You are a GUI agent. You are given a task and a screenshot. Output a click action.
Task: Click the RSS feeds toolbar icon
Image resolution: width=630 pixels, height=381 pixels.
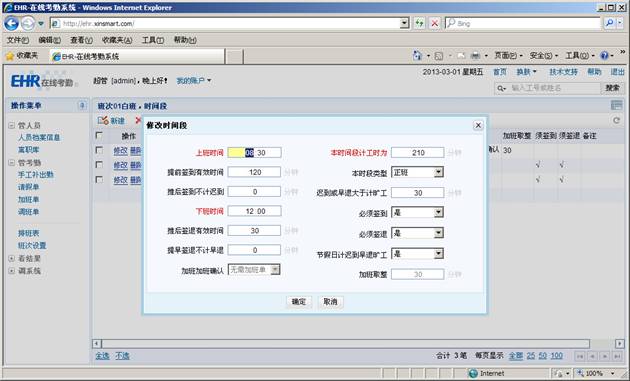tap(439, 55)
